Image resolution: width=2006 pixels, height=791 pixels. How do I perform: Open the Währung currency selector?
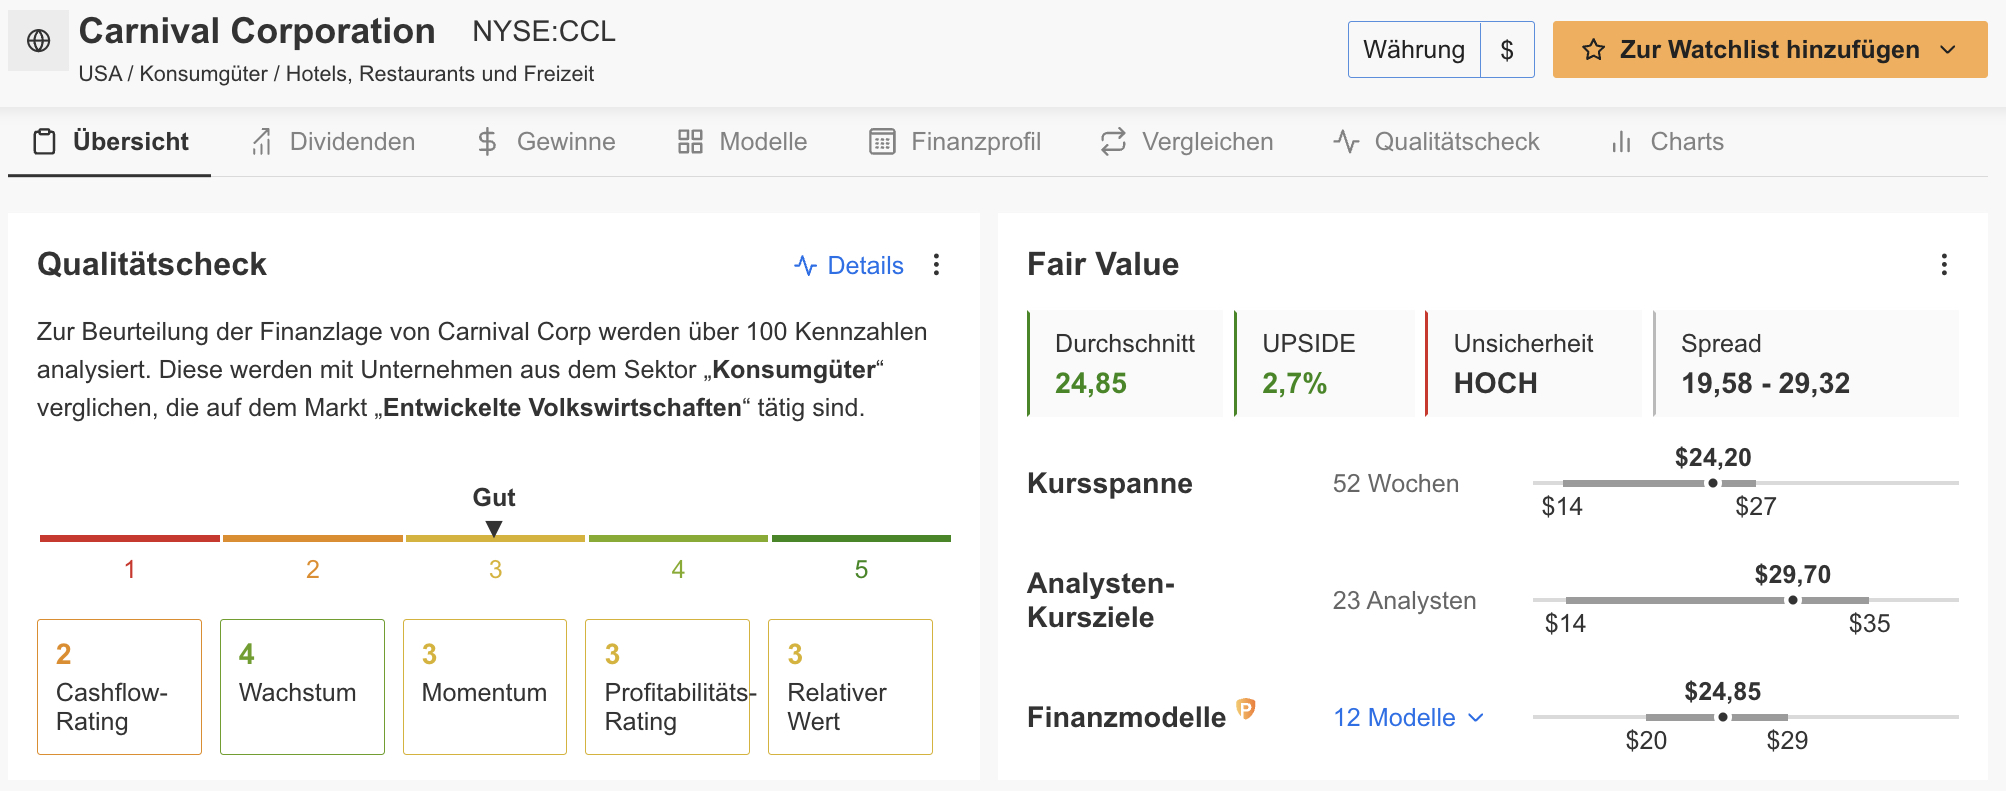tap(1414, 50)
